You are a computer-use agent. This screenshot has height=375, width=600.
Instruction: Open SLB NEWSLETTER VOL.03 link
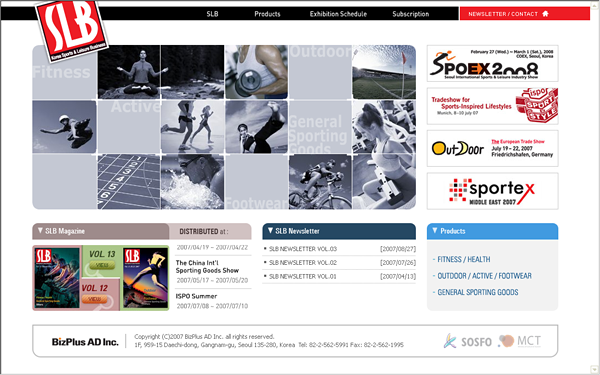point(303,249)
